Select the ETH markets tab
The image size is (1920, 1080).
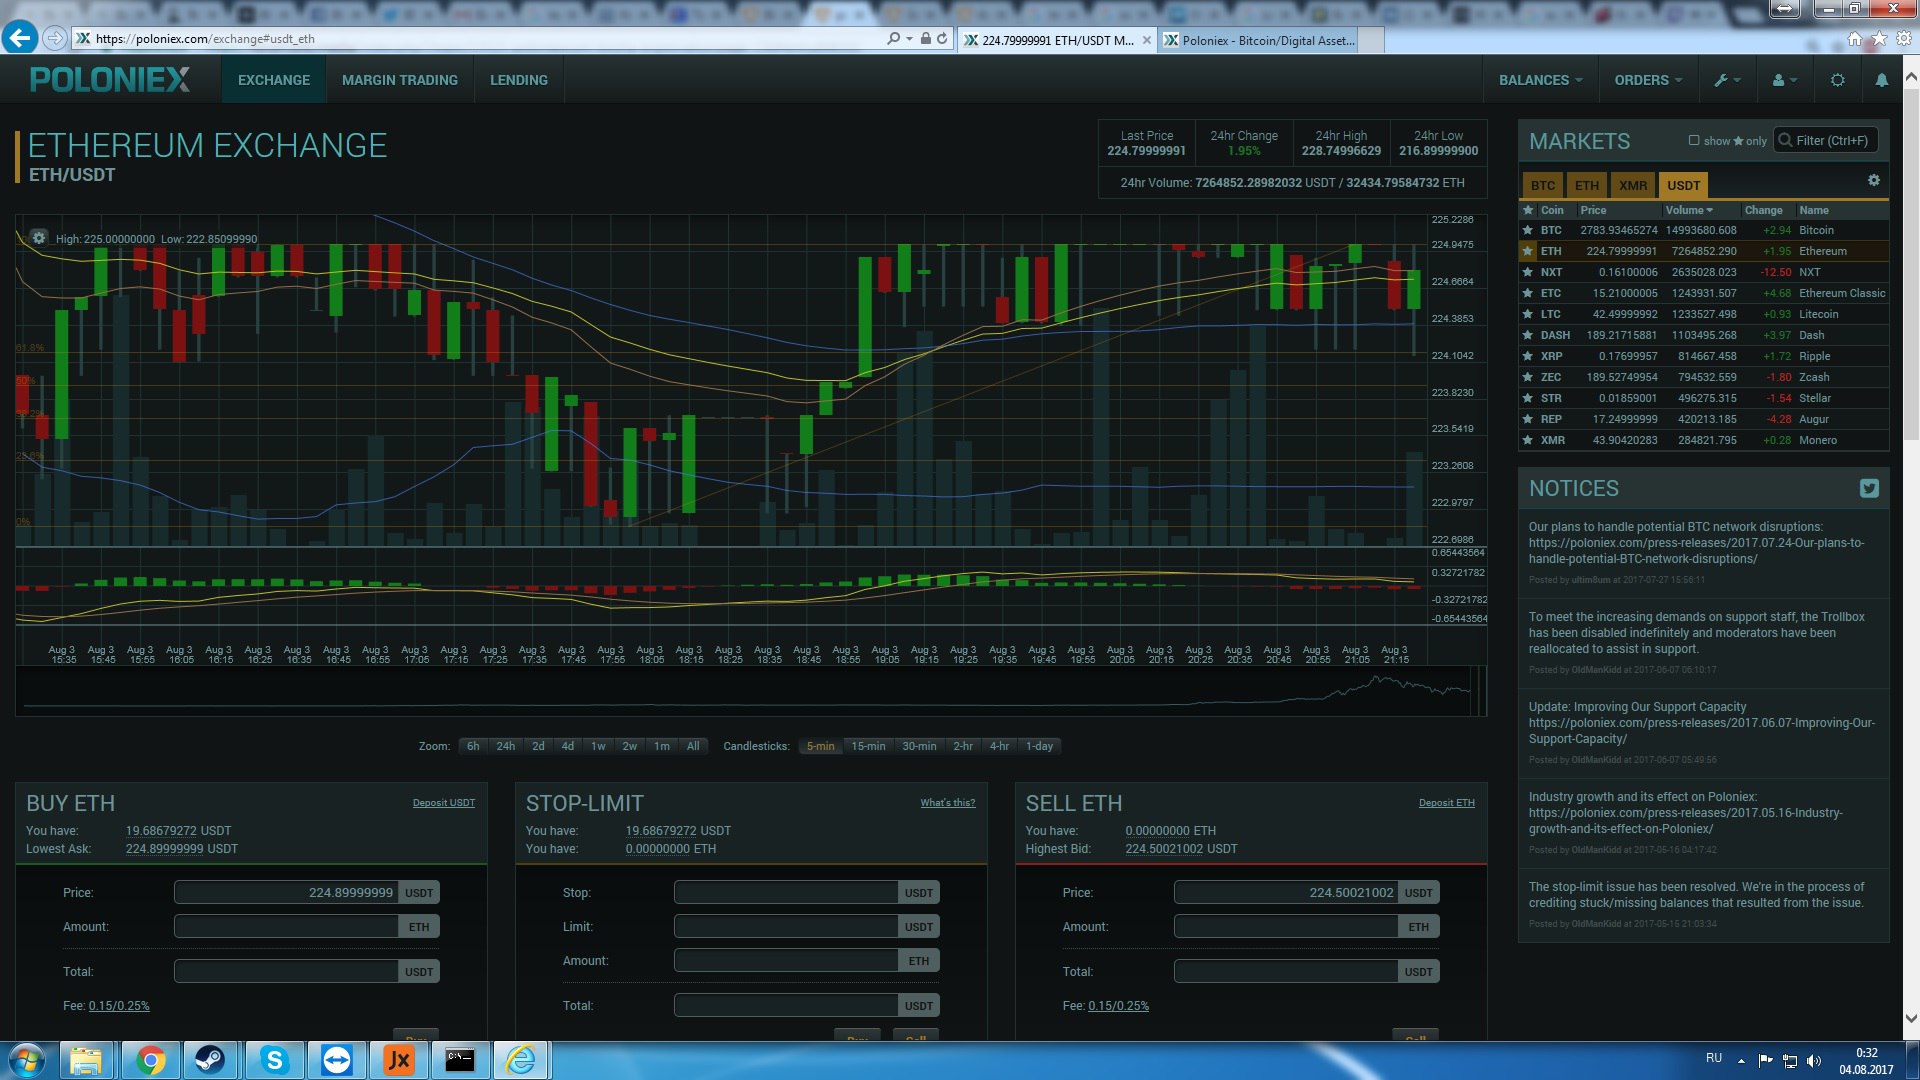point(1587,185)
